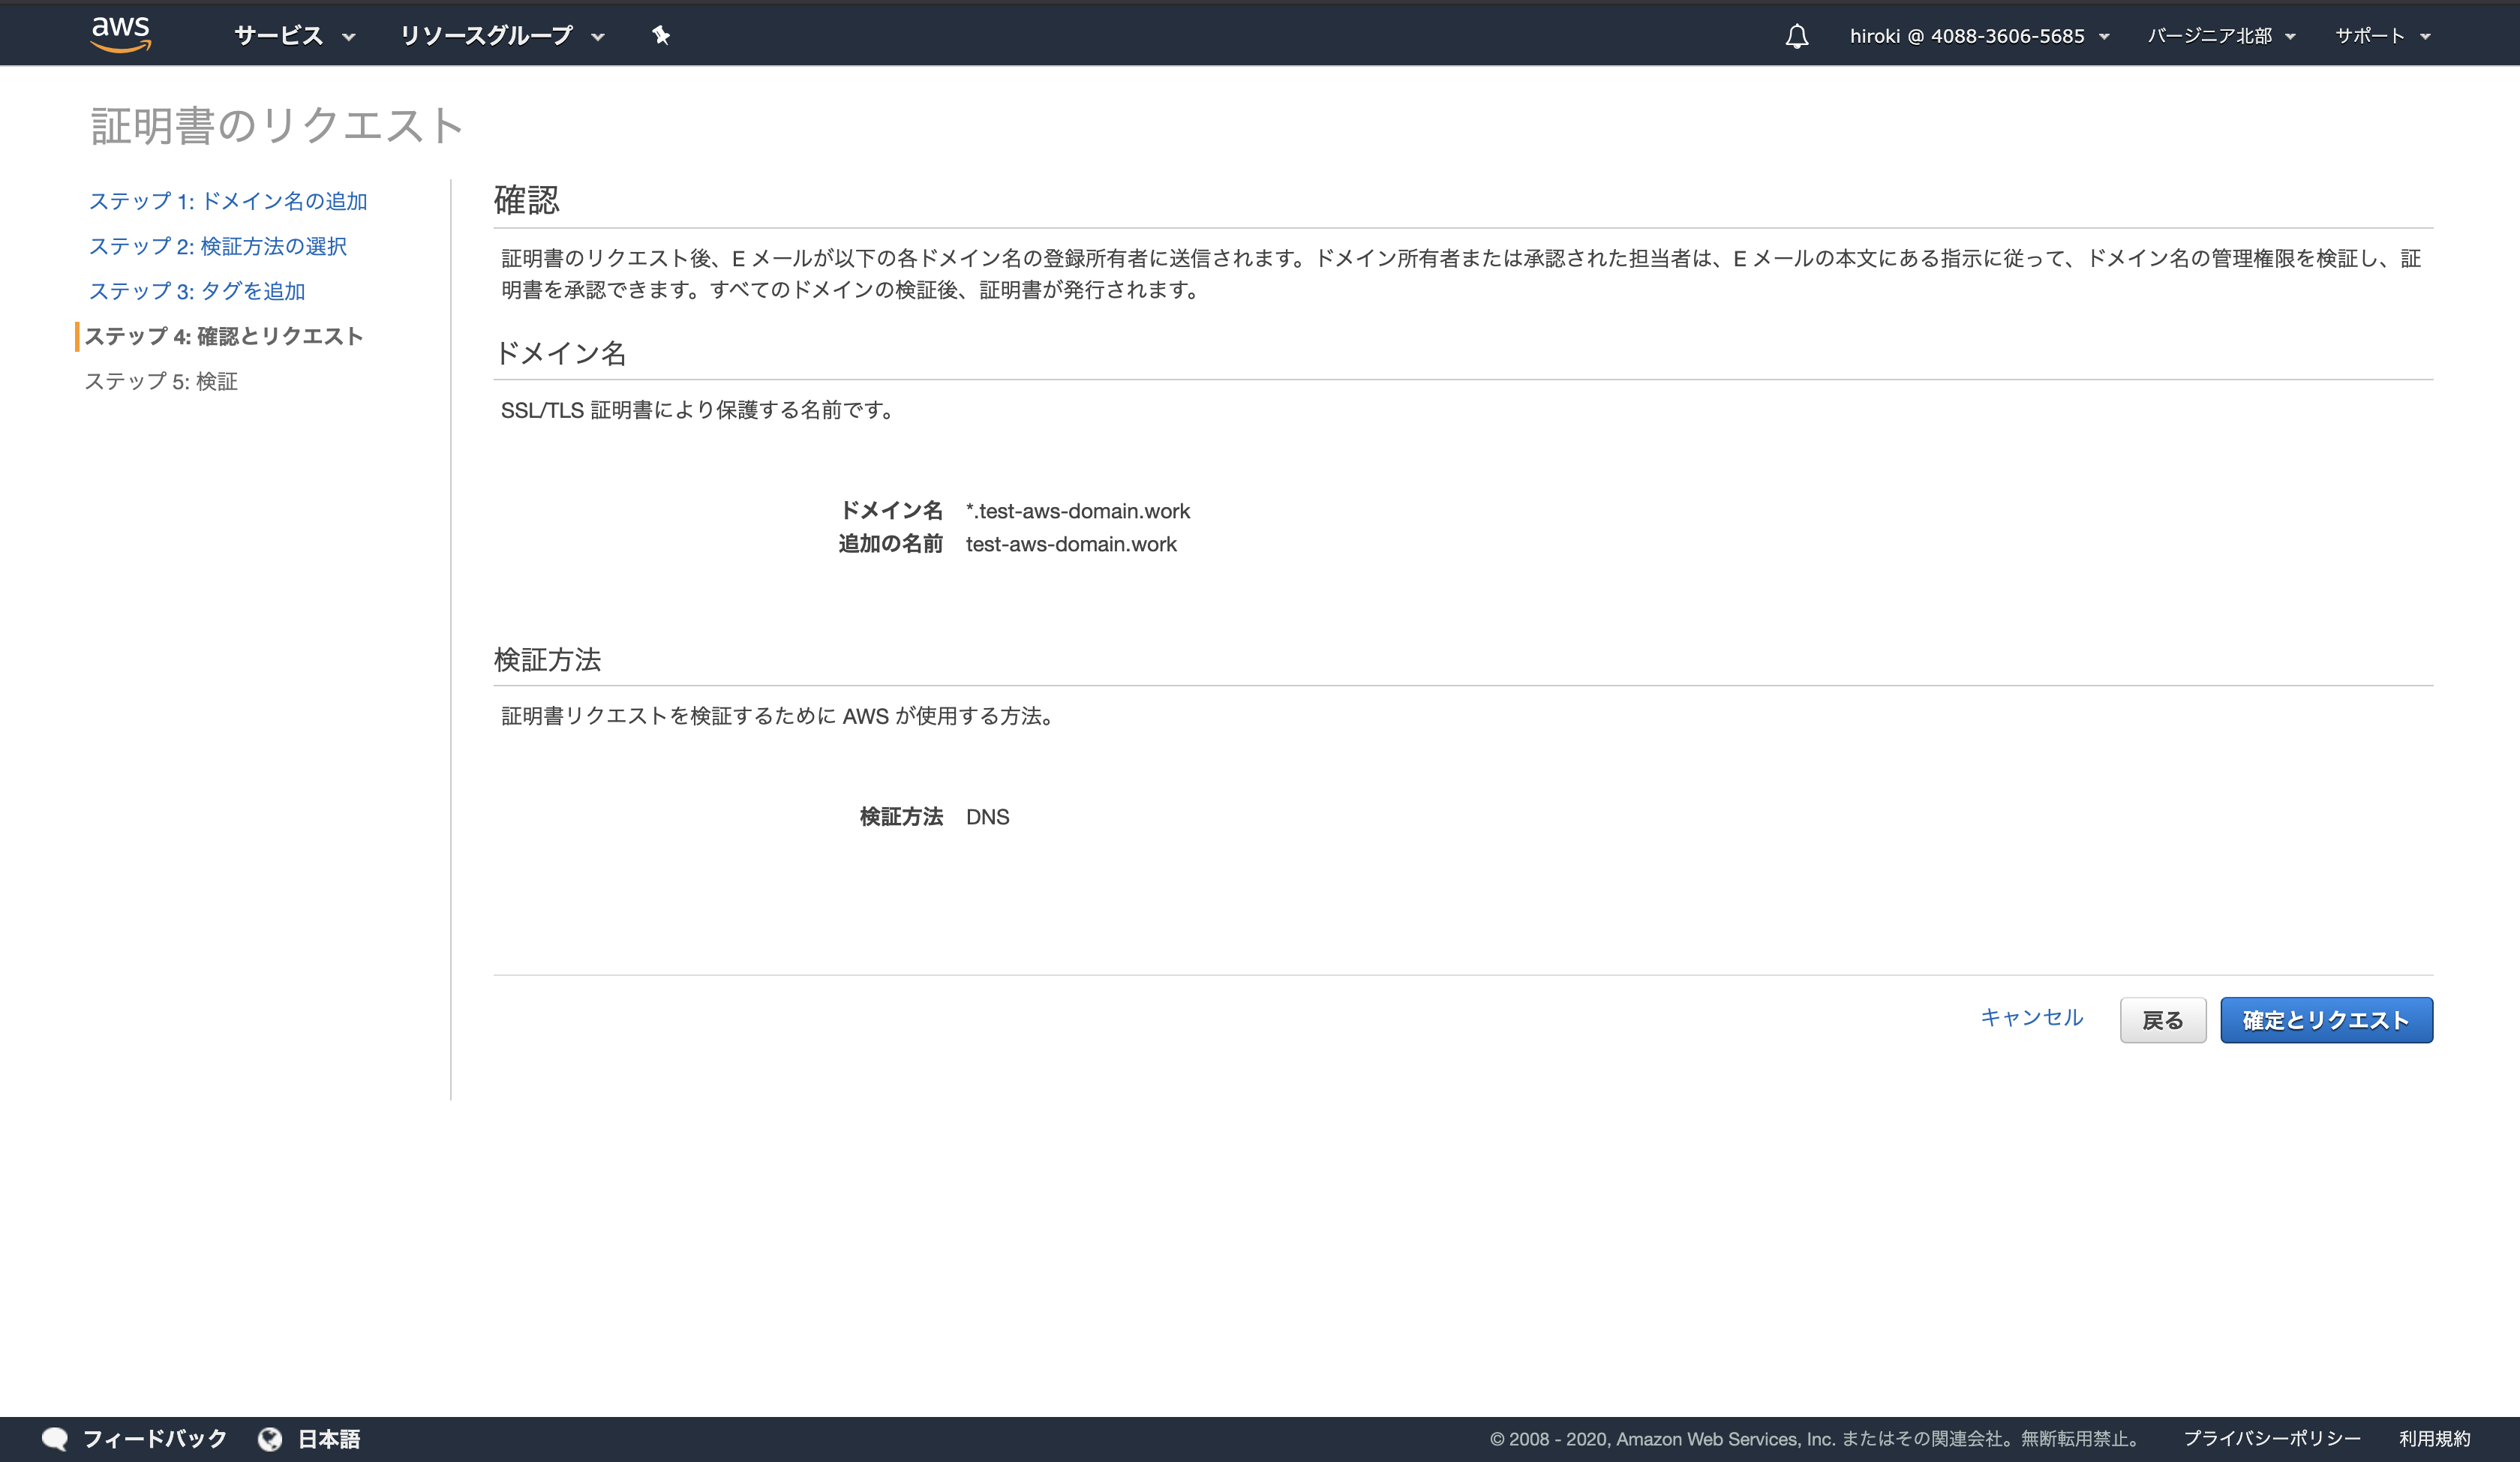Go to ステップ 3: タグを追加

[197, 291]
